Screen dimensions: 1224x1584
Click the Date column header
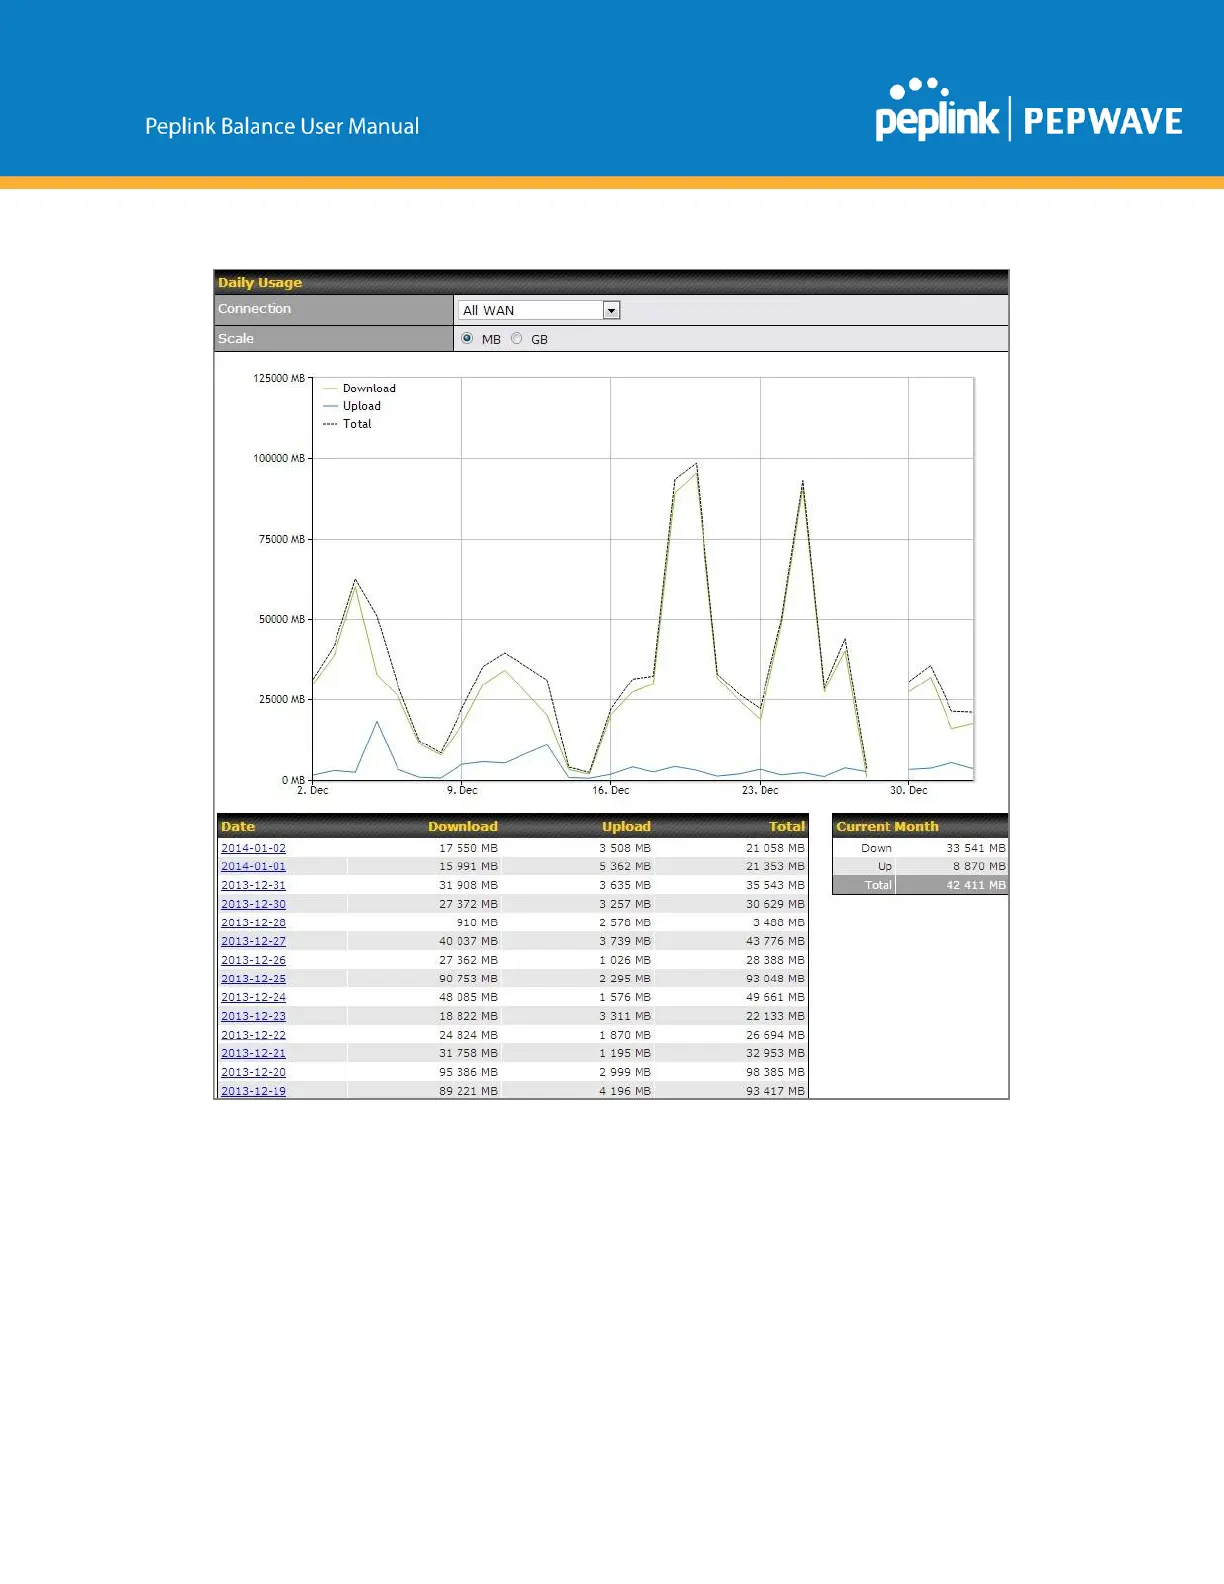click(238, 826)
